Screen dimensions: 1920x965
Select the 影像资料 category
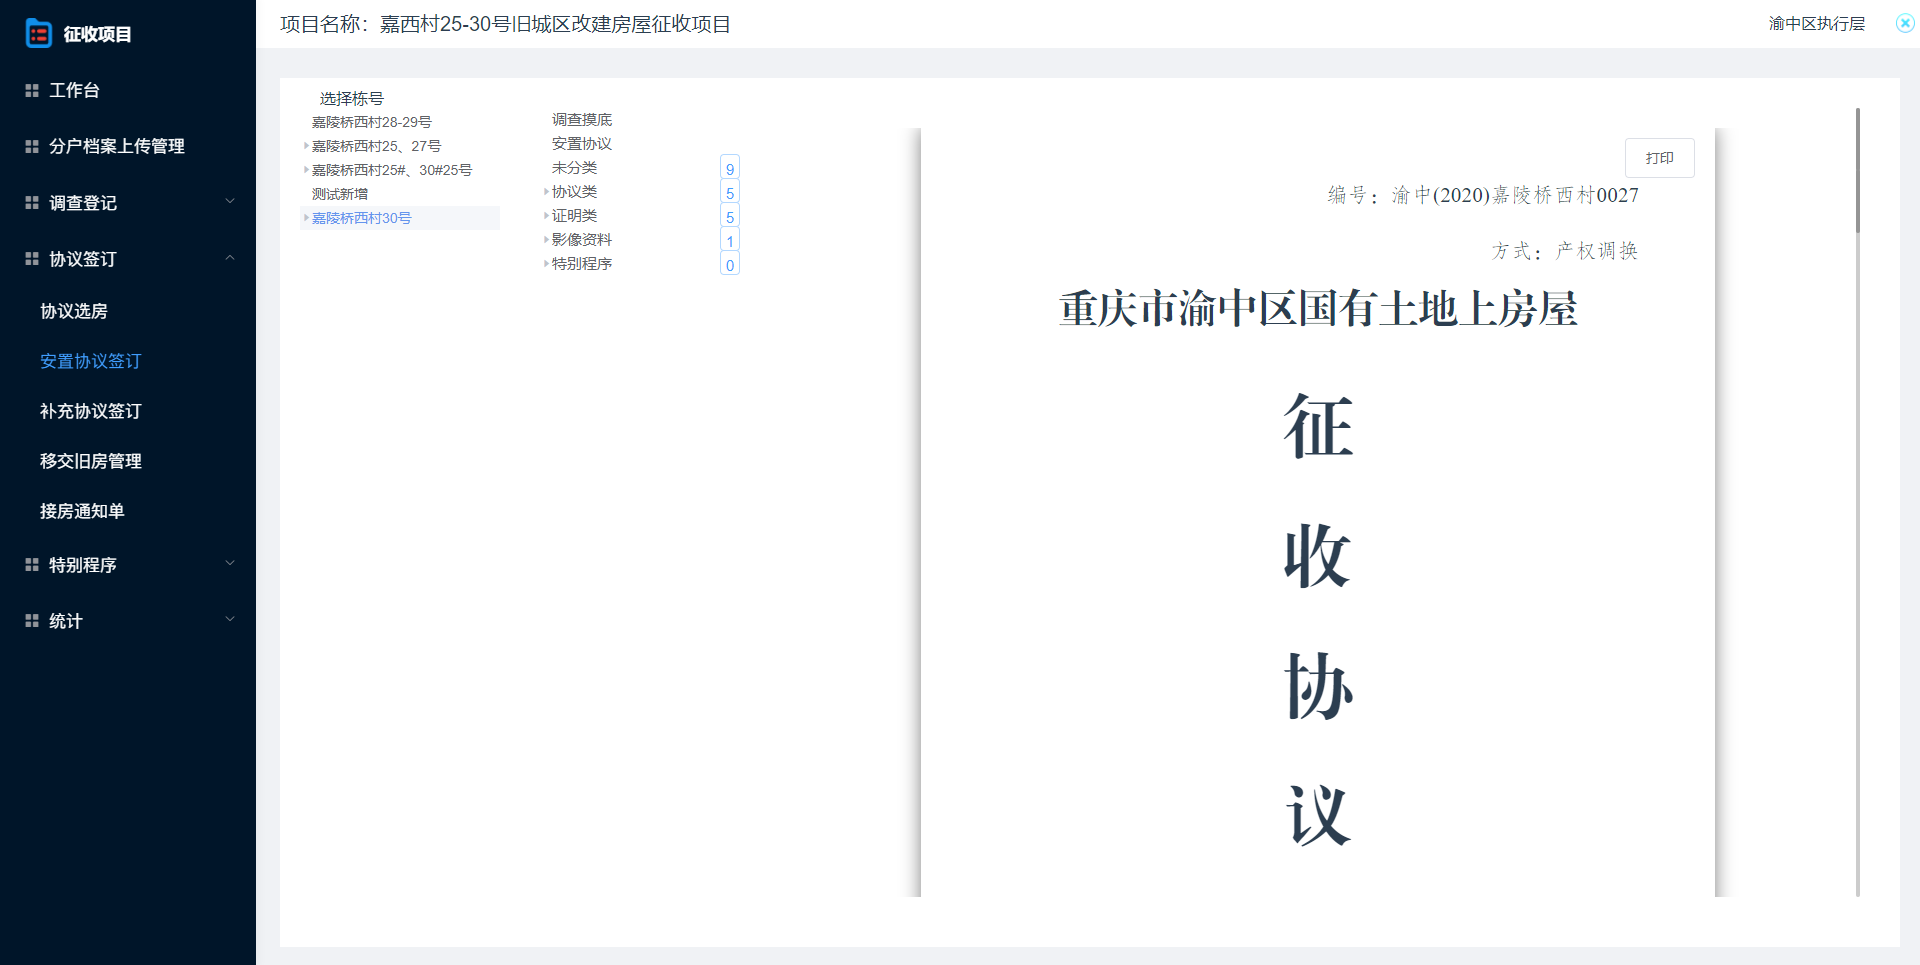coord(581,240)
